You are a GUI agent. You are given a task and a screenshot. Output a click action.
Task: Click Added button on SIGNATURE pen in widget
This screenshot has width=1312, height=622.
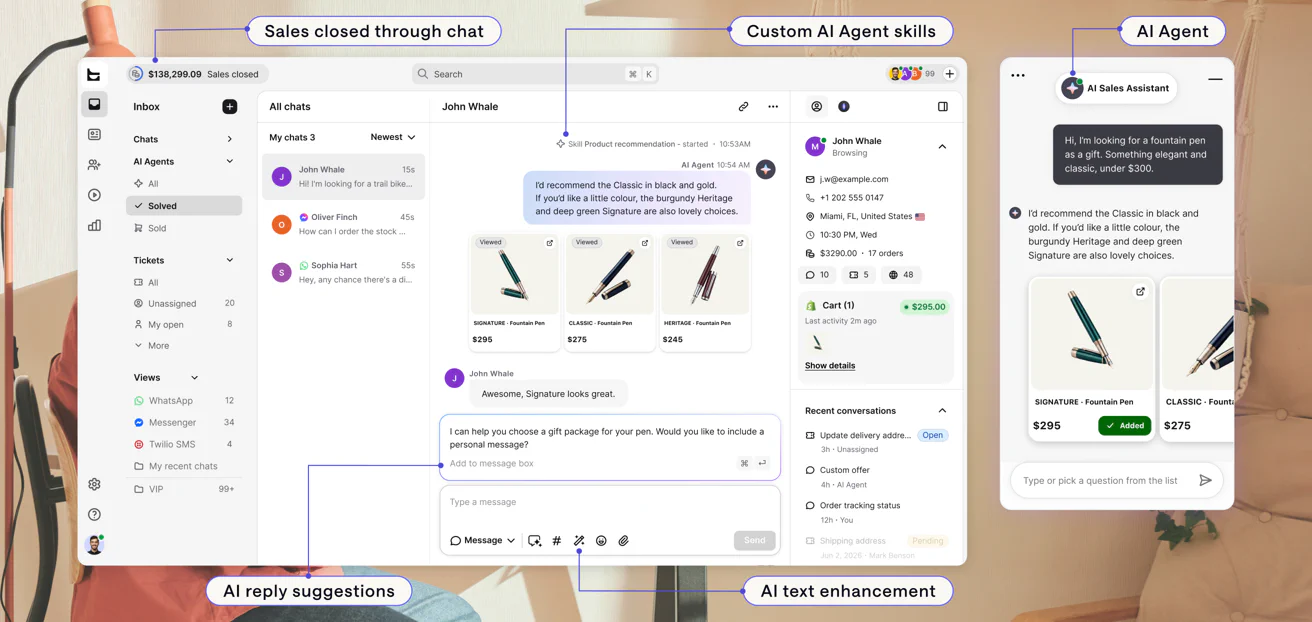coord(1124,425)
